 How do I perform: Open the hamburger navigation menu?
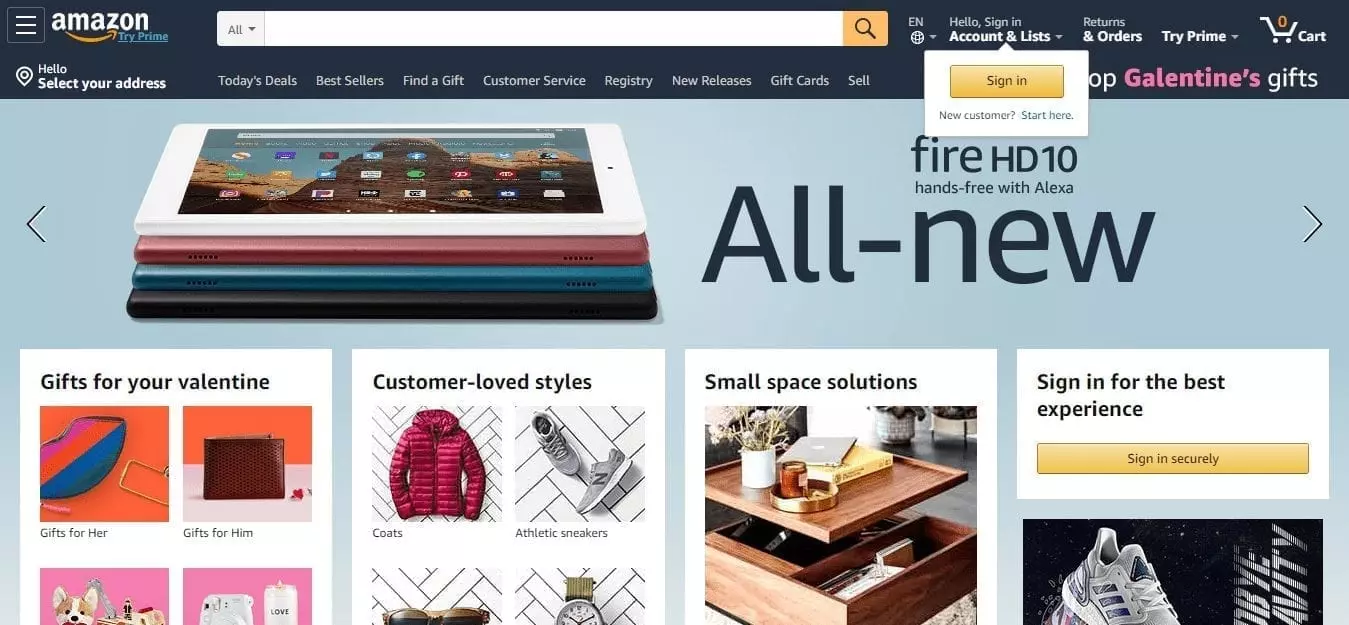[25, 25]
